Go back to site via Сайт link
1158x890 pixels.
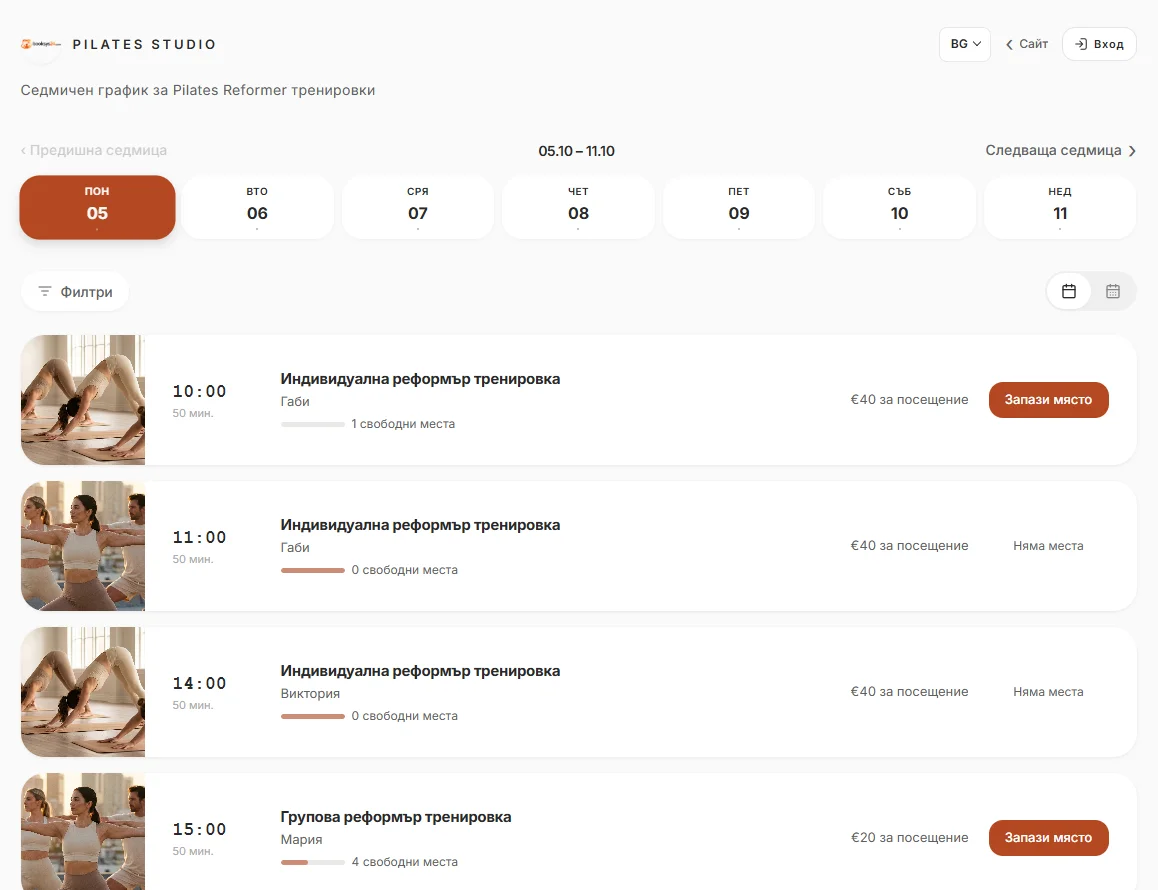(x=1027, y=44)
